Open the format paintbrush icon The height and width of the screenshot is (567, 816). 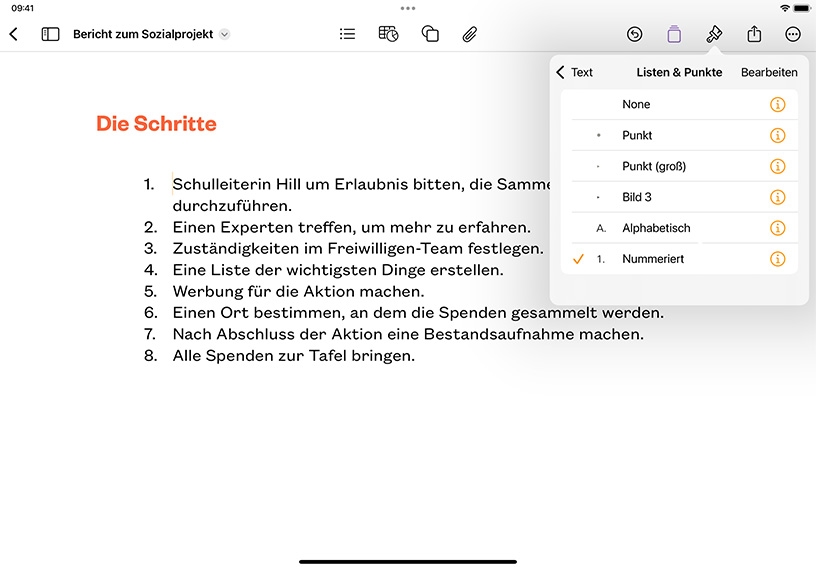(x=714, y=34)
